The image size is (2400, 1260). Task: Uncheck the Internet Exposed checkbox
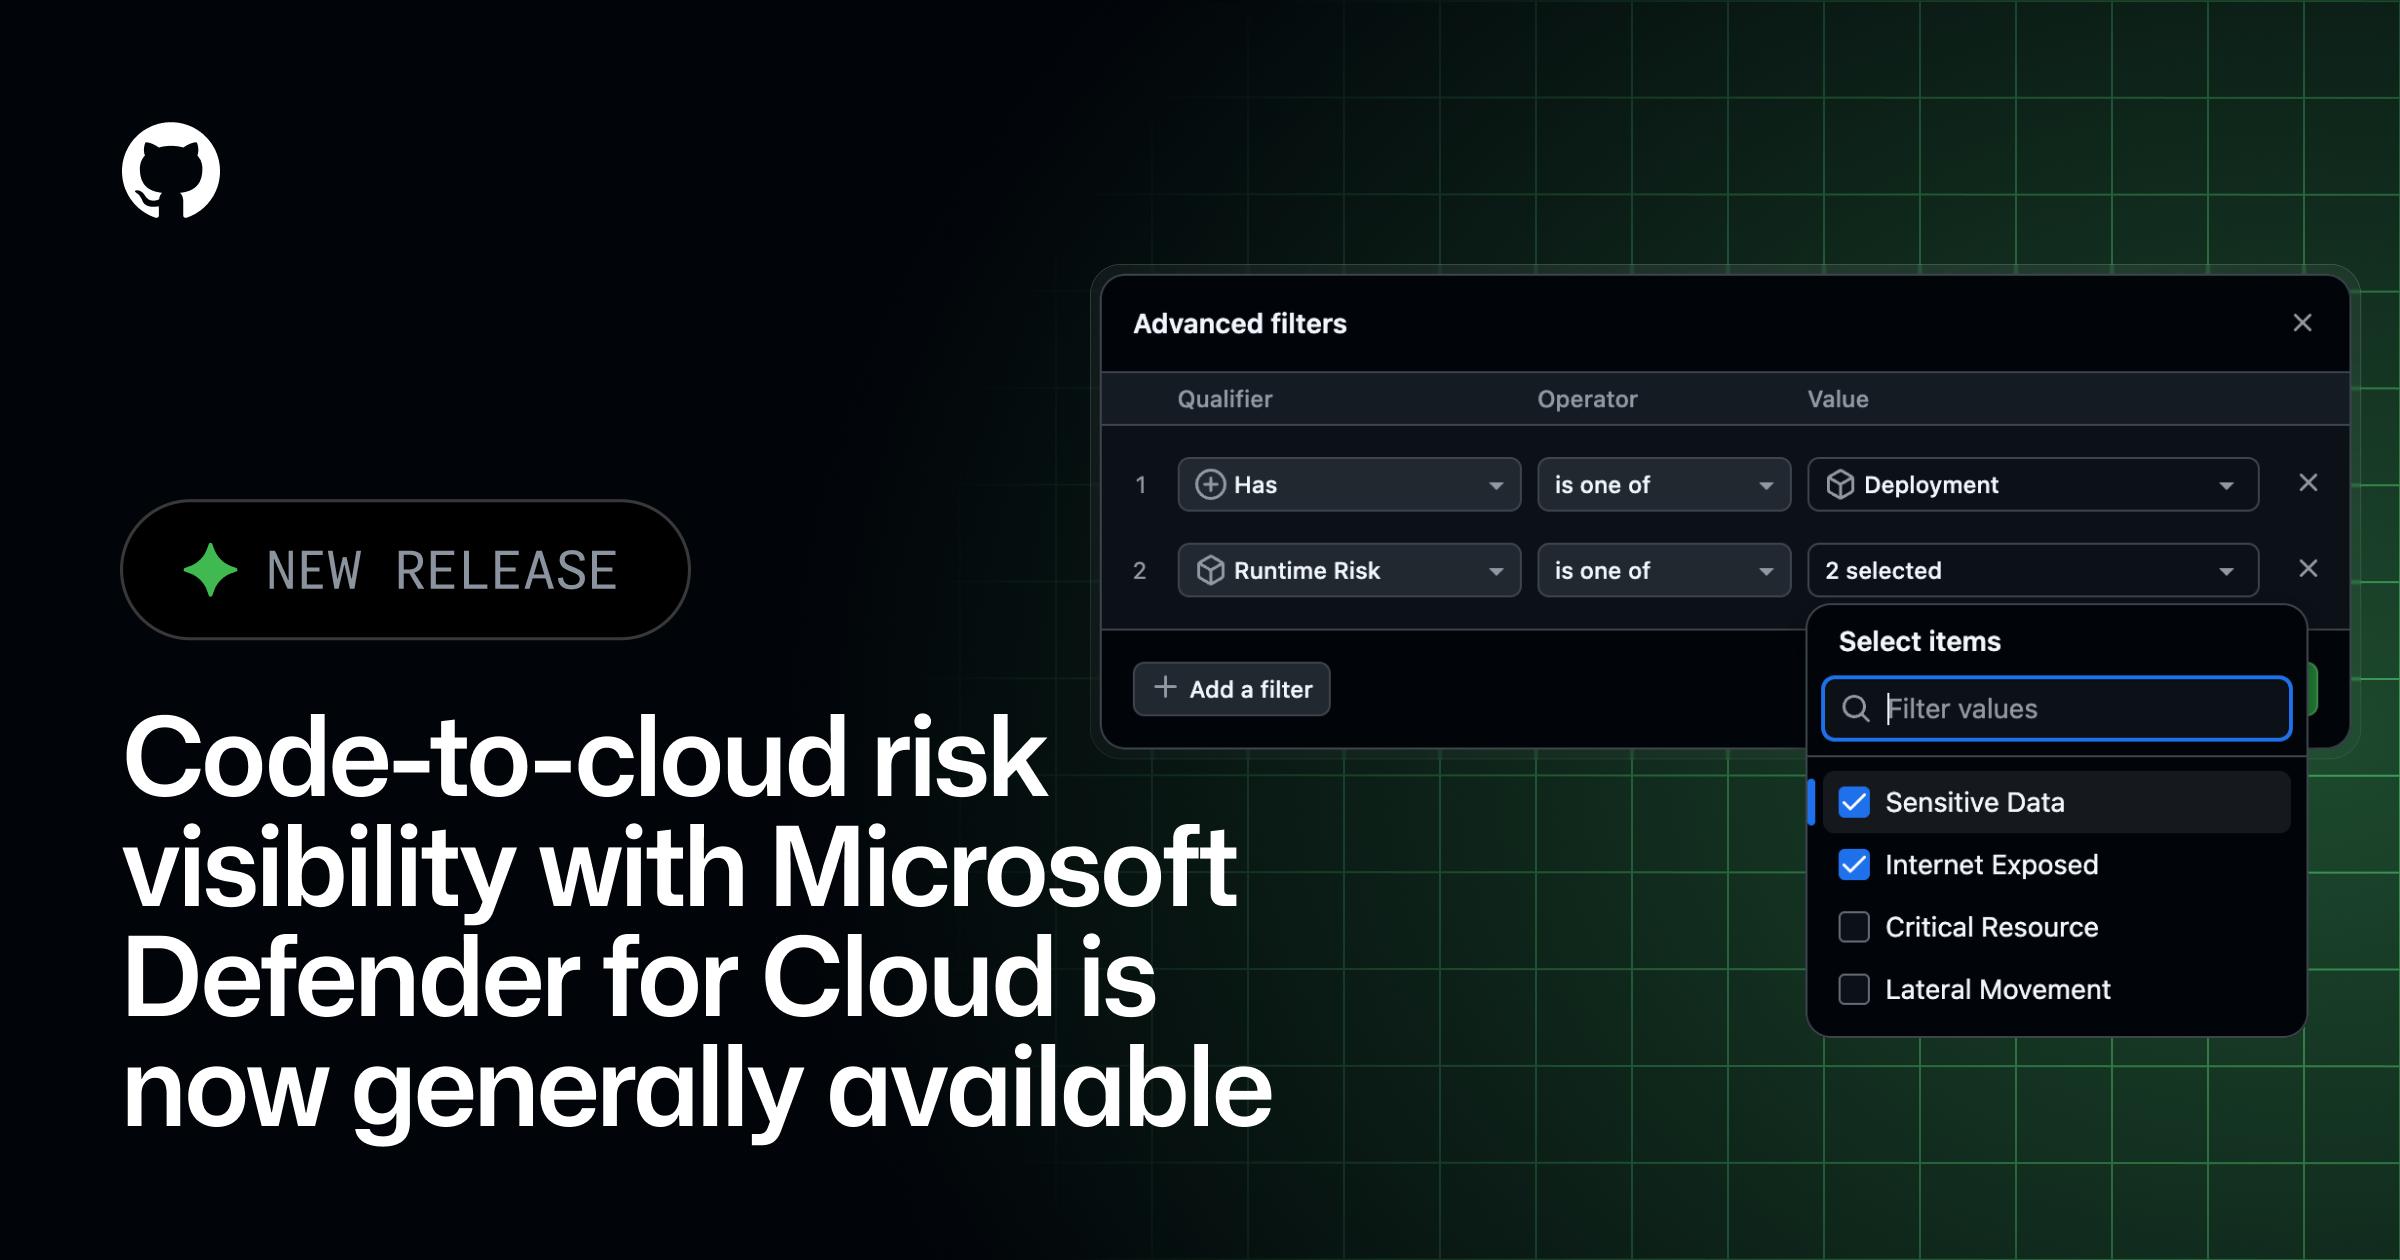coord(1854,865)
